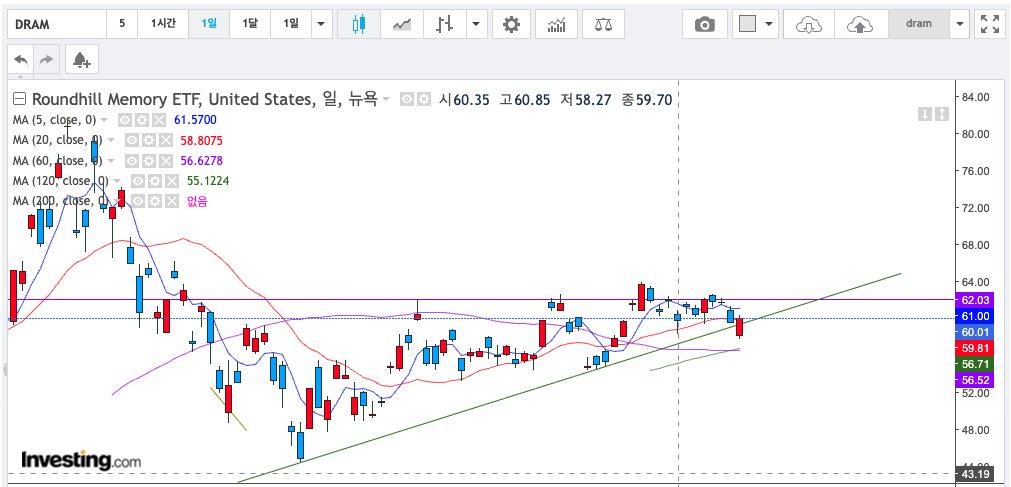Remove the MA 200 indicator
The image size is (1011, 487).
pyautogui.click(x=172, y=202)
